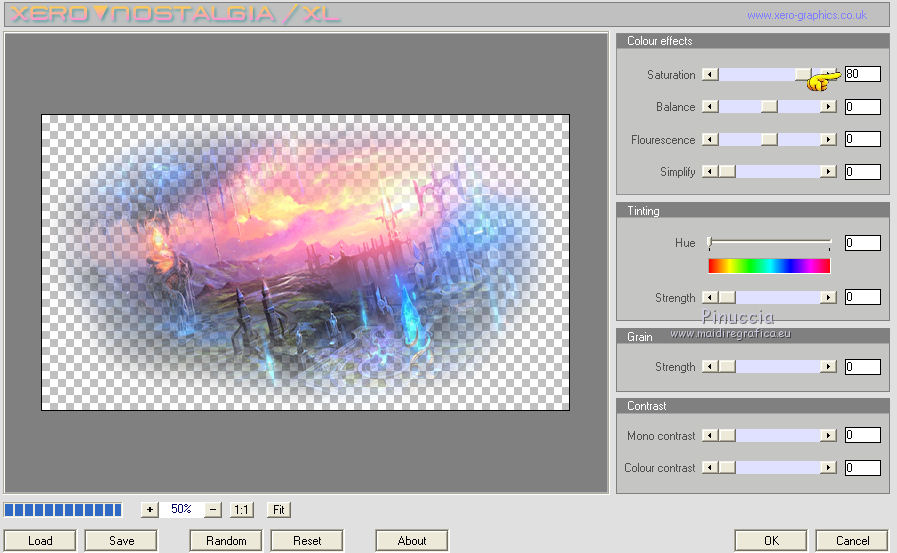Click the left arrow of the Mono contrast slider
897x553 pixels.
coord(710,435)
